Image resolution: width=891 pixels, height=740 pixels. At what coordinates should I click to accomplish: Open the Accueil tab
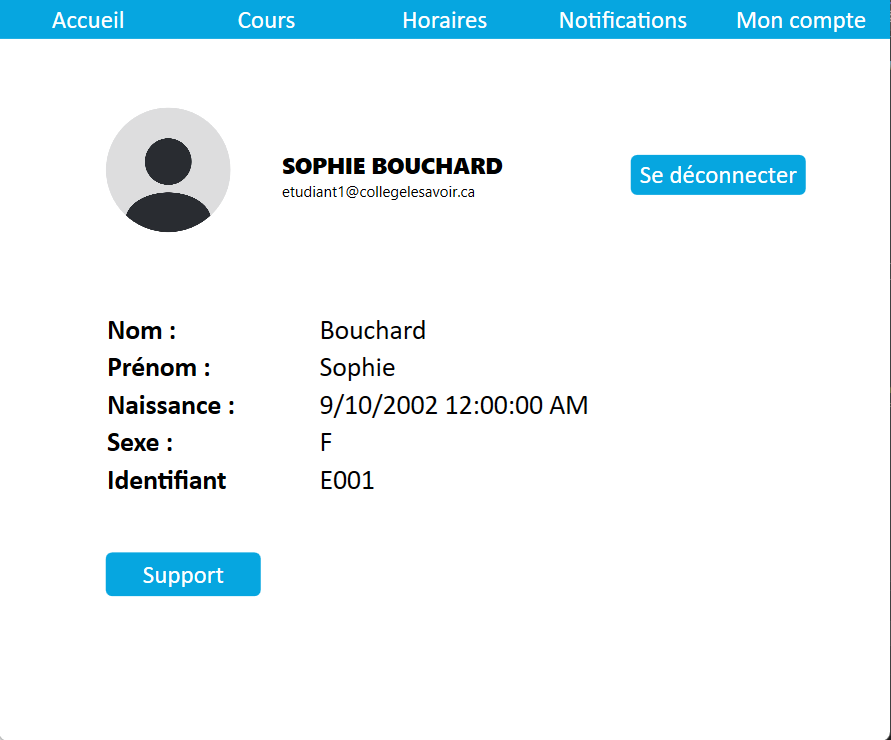pos(88,20)
